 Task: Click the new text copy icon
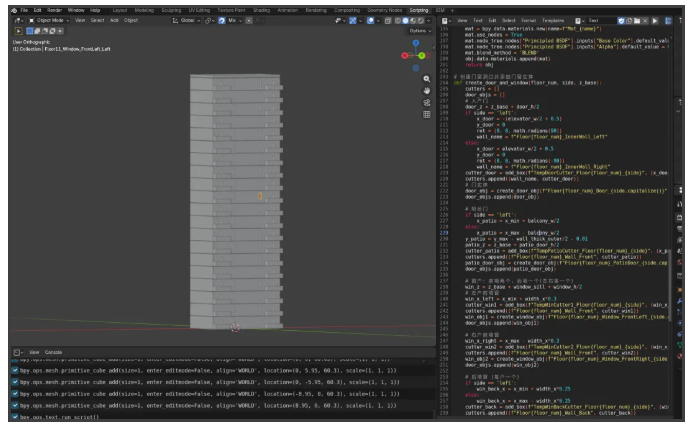point(629,21)
